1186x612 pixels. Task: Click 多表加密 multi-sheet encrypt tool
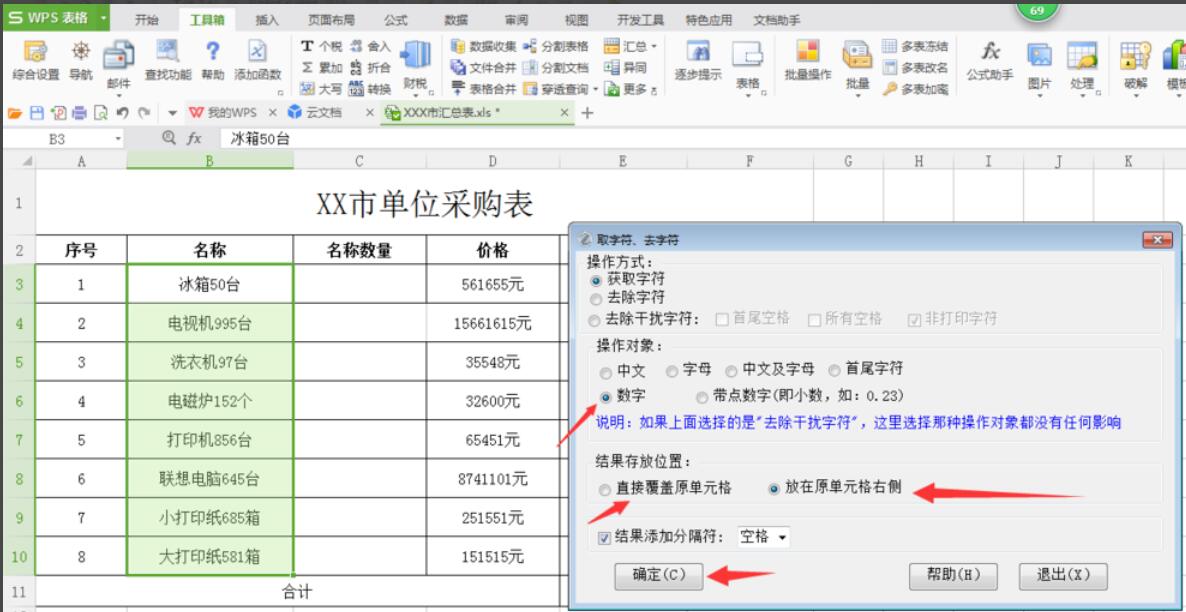pos(914,89)
